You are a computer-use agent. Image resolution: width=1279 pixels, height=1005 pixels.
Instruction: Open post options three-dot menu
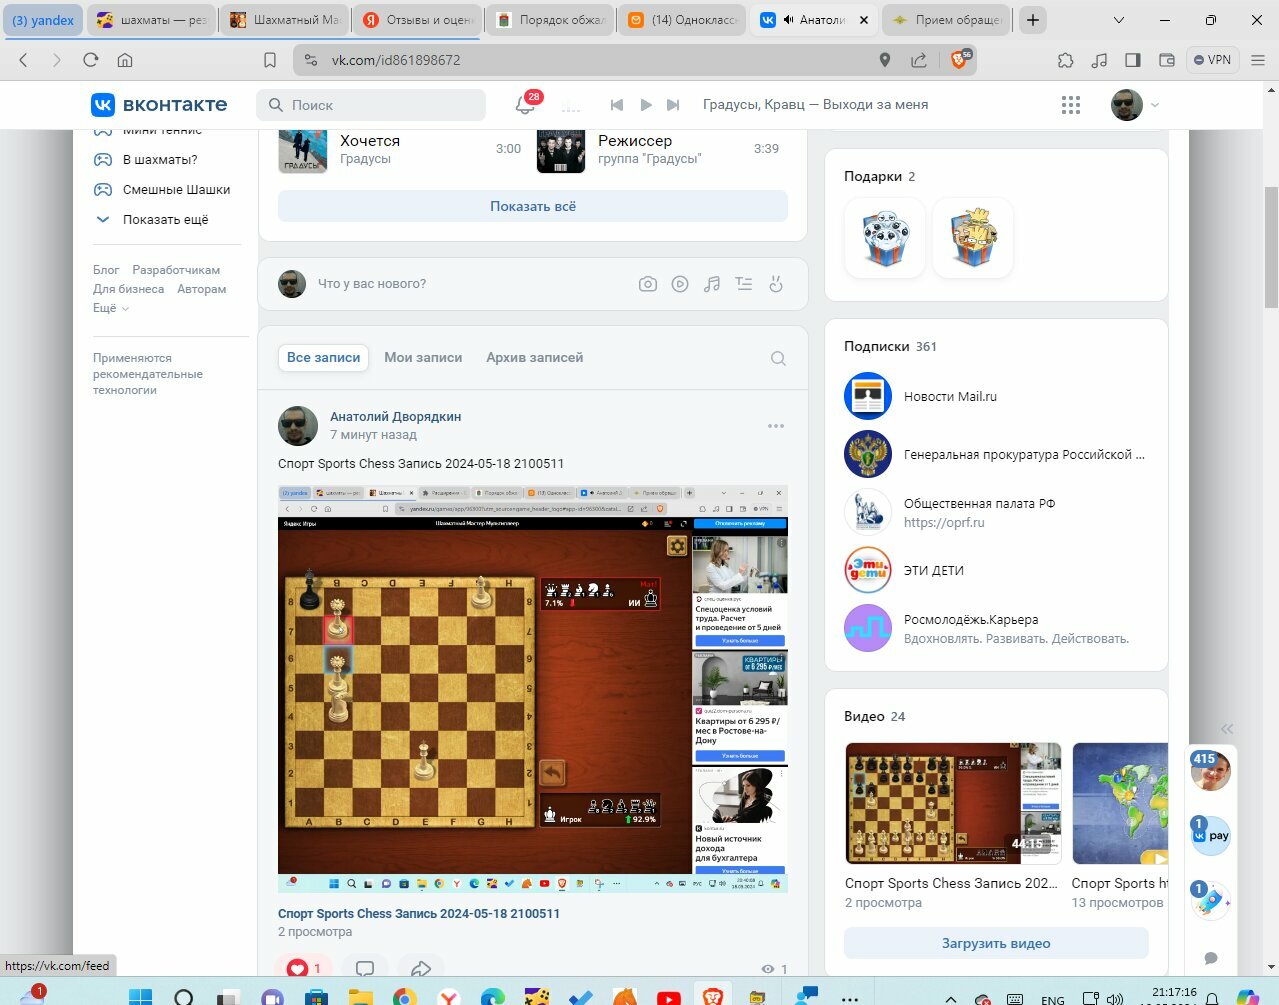pyautogui.click(x=776, y=426)
